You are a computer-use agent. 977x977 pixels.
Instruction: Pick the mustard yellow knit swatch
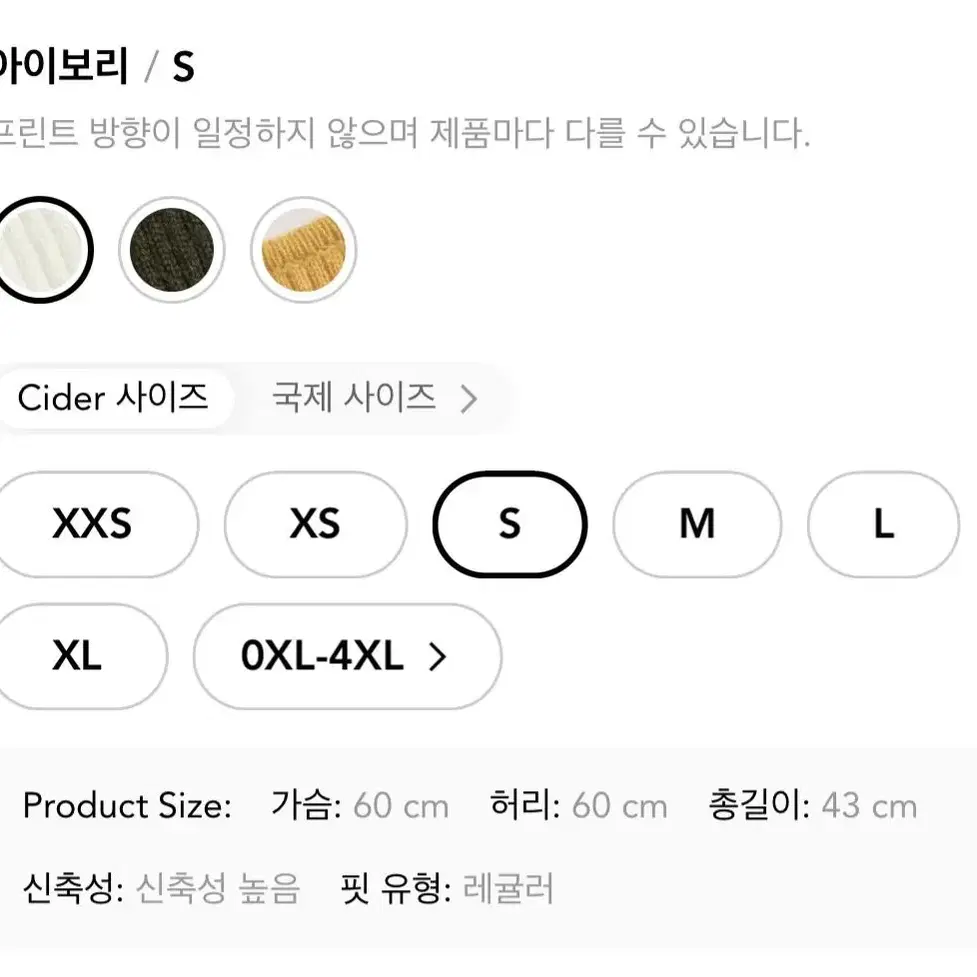tap(303, 250)
